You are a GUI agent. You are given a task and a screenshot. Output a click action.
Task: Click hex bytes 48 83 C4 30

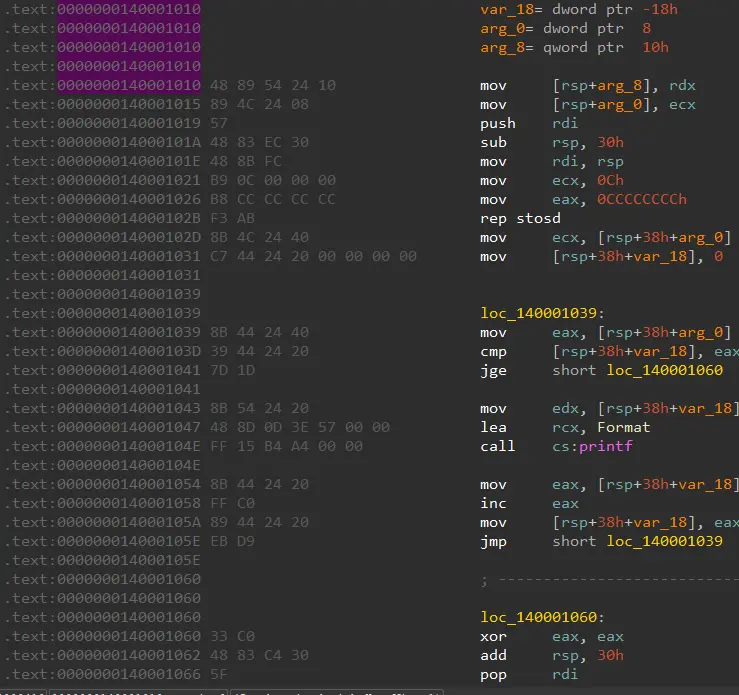pyautogui.click(x=259, y=655)
